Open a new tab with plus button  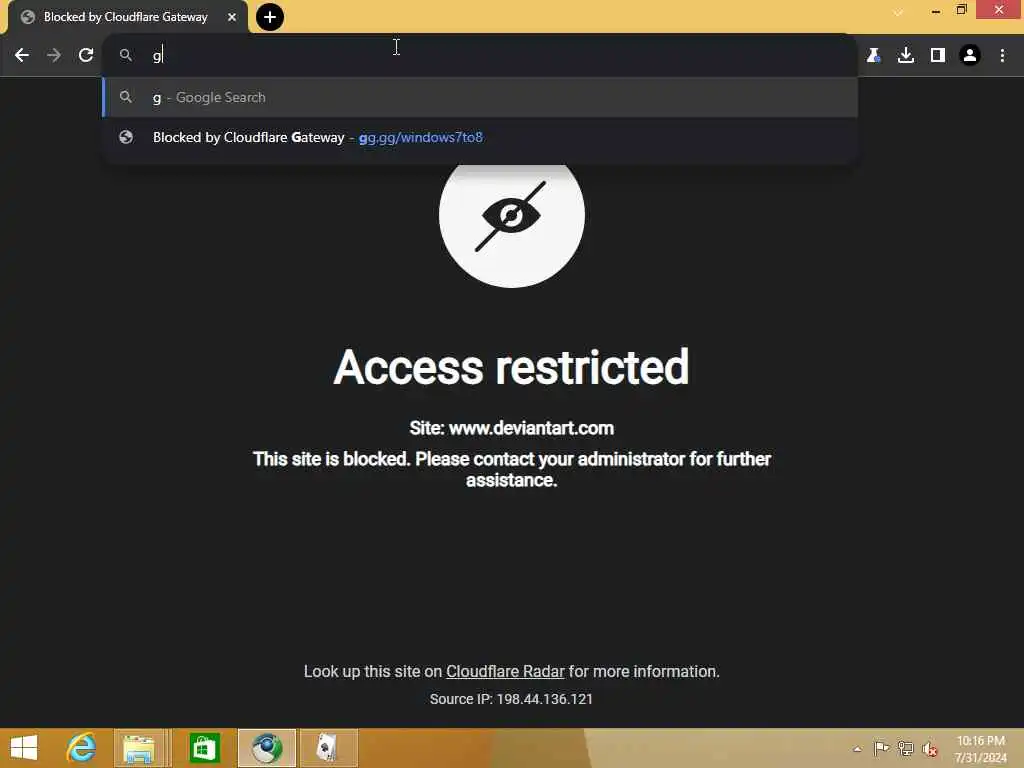pos(270,17)
